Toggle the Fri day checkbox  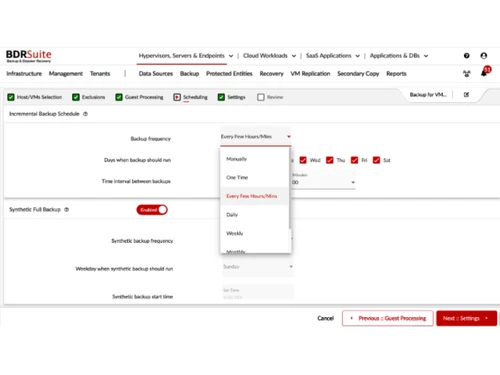point(354,160)
